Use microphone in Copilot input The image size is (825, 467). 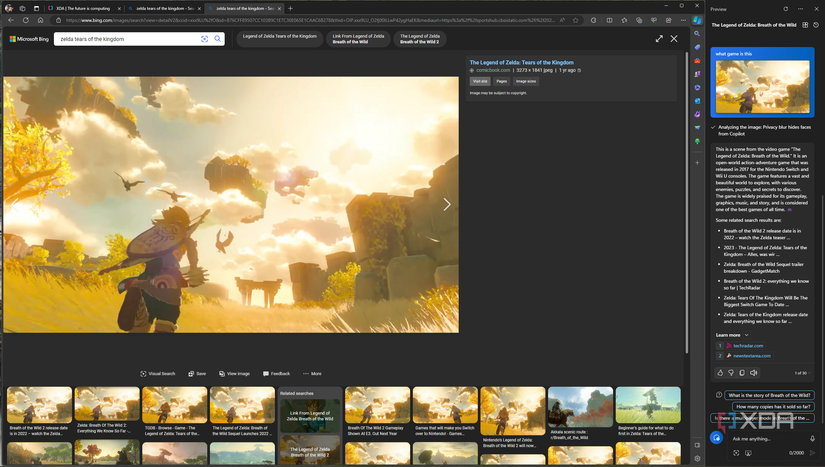tap(812, 439)
